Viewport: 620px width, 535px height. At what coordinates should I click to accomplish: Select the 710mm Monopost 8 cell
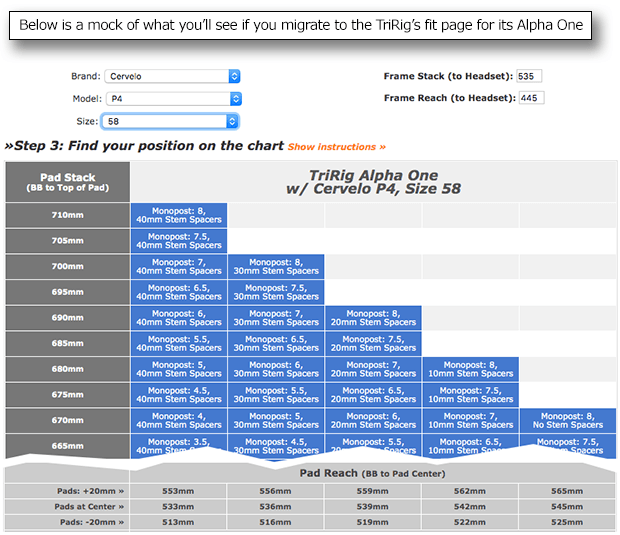tap(178, 215)
